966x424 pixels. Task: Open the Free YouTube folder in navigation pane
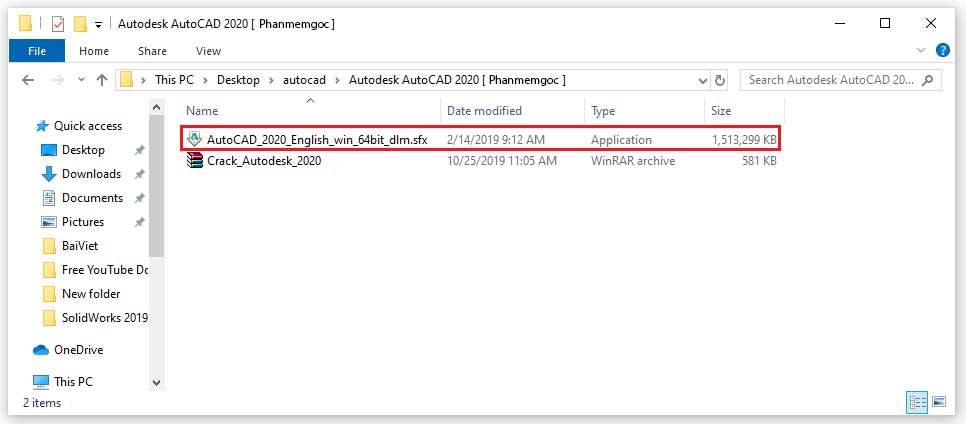pyautogui.click(x=105, y=269)
